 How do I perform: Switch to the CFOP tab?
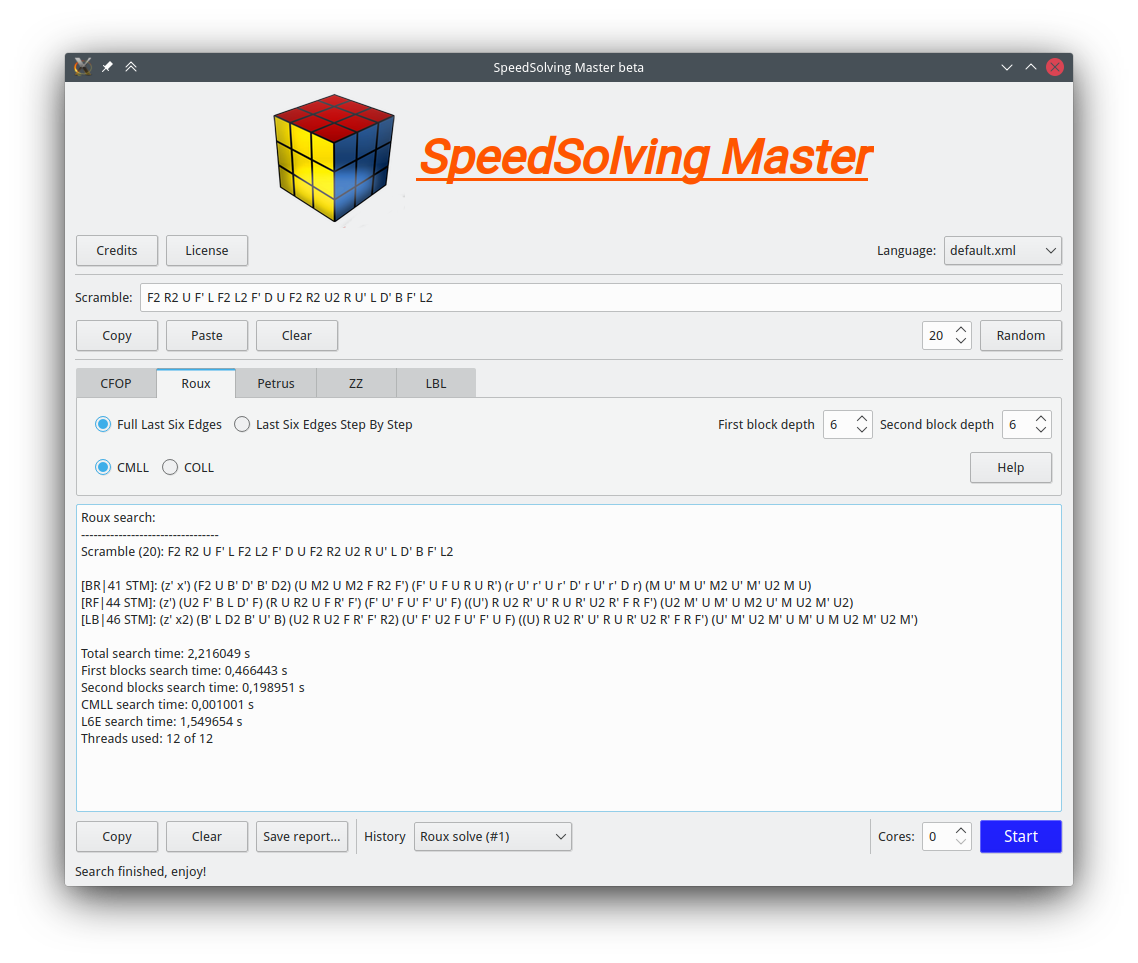click(116, 383)
